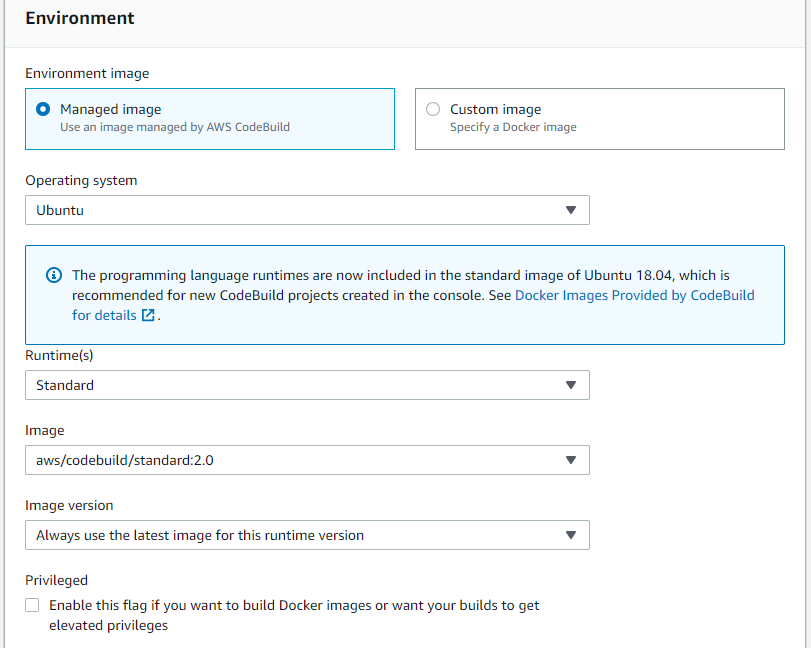Open the 'Always use the latest image' dropdown

[x=307, y=535]
